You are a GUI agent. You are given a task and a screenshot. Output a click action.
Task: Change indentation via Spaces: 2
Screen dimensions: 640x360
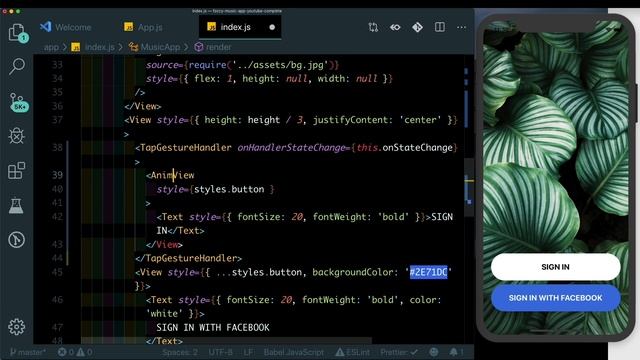pos(180,352)
